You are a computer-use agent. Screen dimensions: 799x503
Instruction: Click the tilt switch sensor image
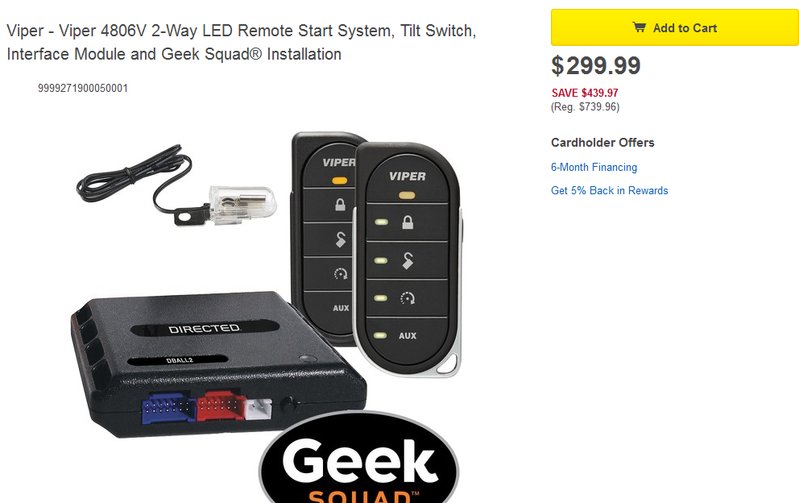[x=176, y=186]
